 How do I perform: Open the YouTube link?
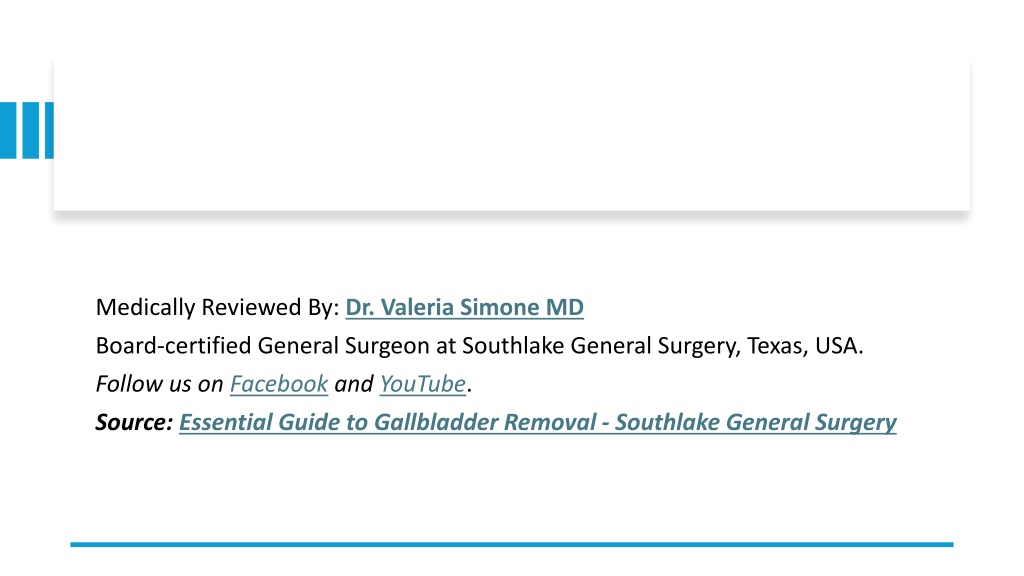click(423, 384)
